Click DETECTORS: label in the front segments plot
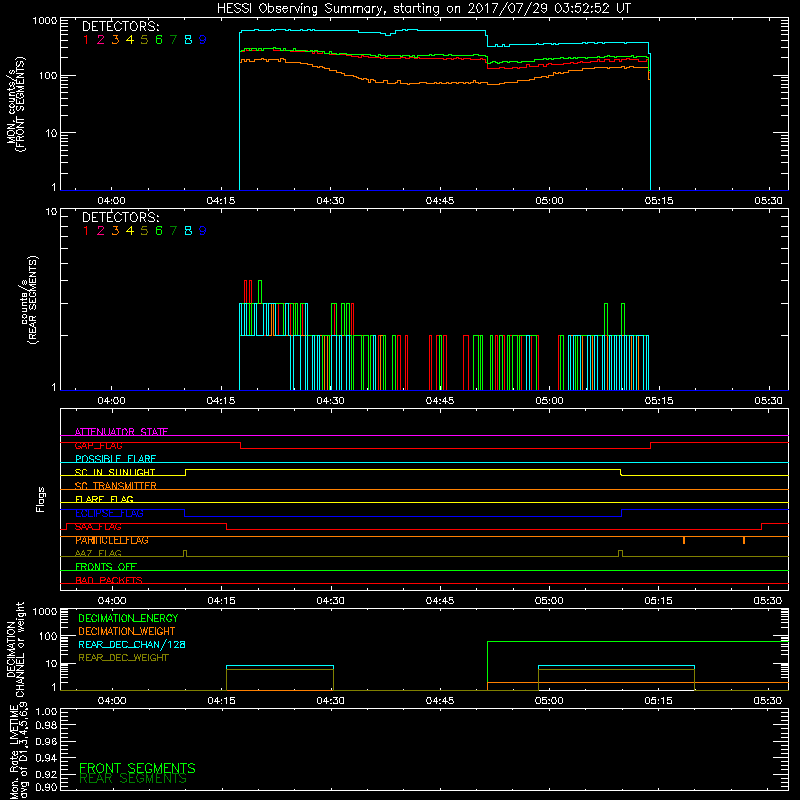Image resolution: width=800 pixels, height=800 pixels. (120, 27)
